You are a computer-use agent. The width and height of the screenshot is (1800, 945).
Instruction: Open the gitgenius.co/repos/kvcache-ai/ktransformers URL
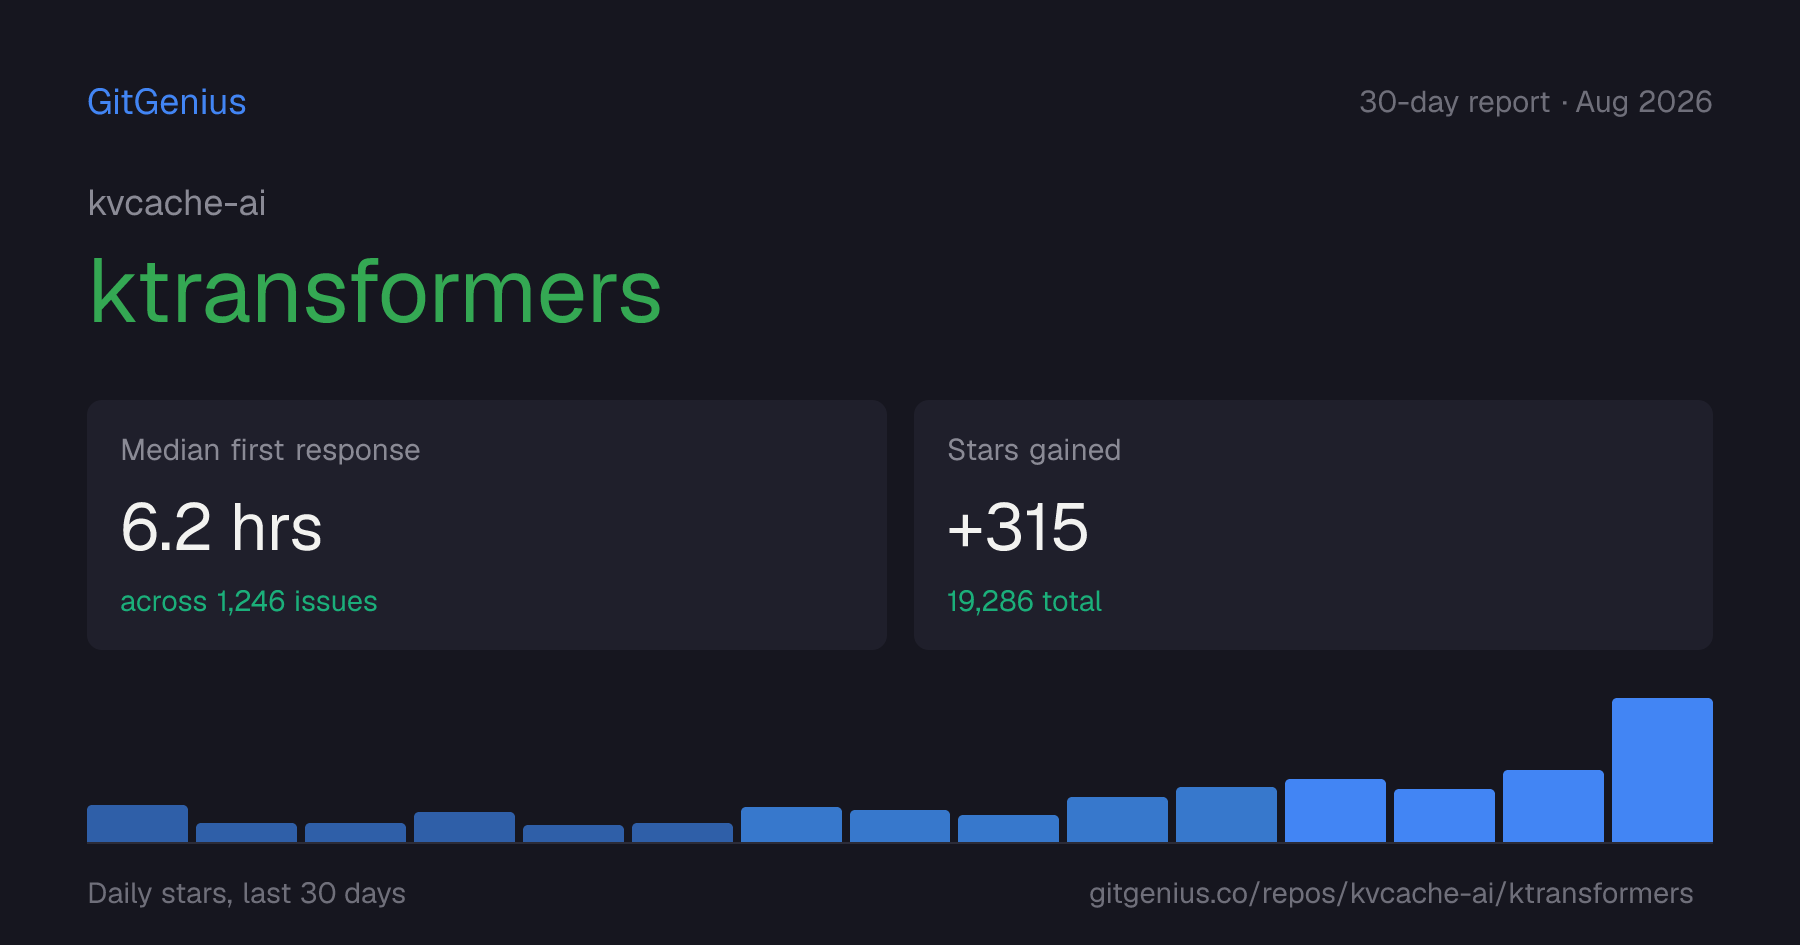pos(1391,893)
